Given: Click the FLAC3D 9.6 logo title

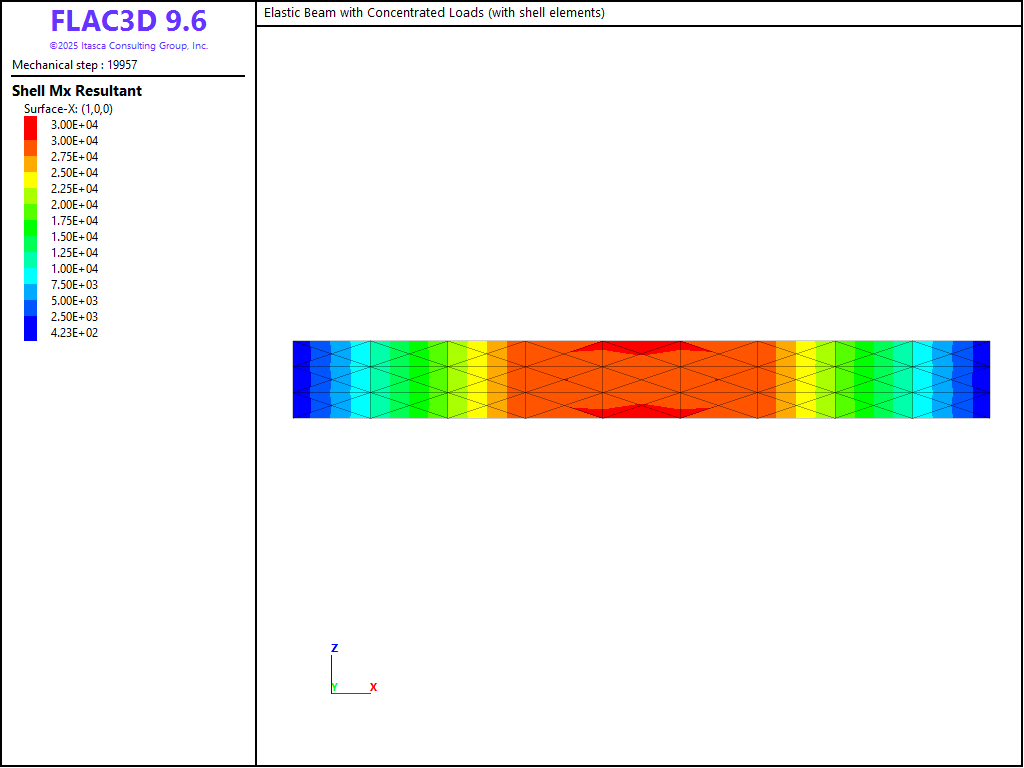Looking at the screenshot, I should click(x=128, y=21).
